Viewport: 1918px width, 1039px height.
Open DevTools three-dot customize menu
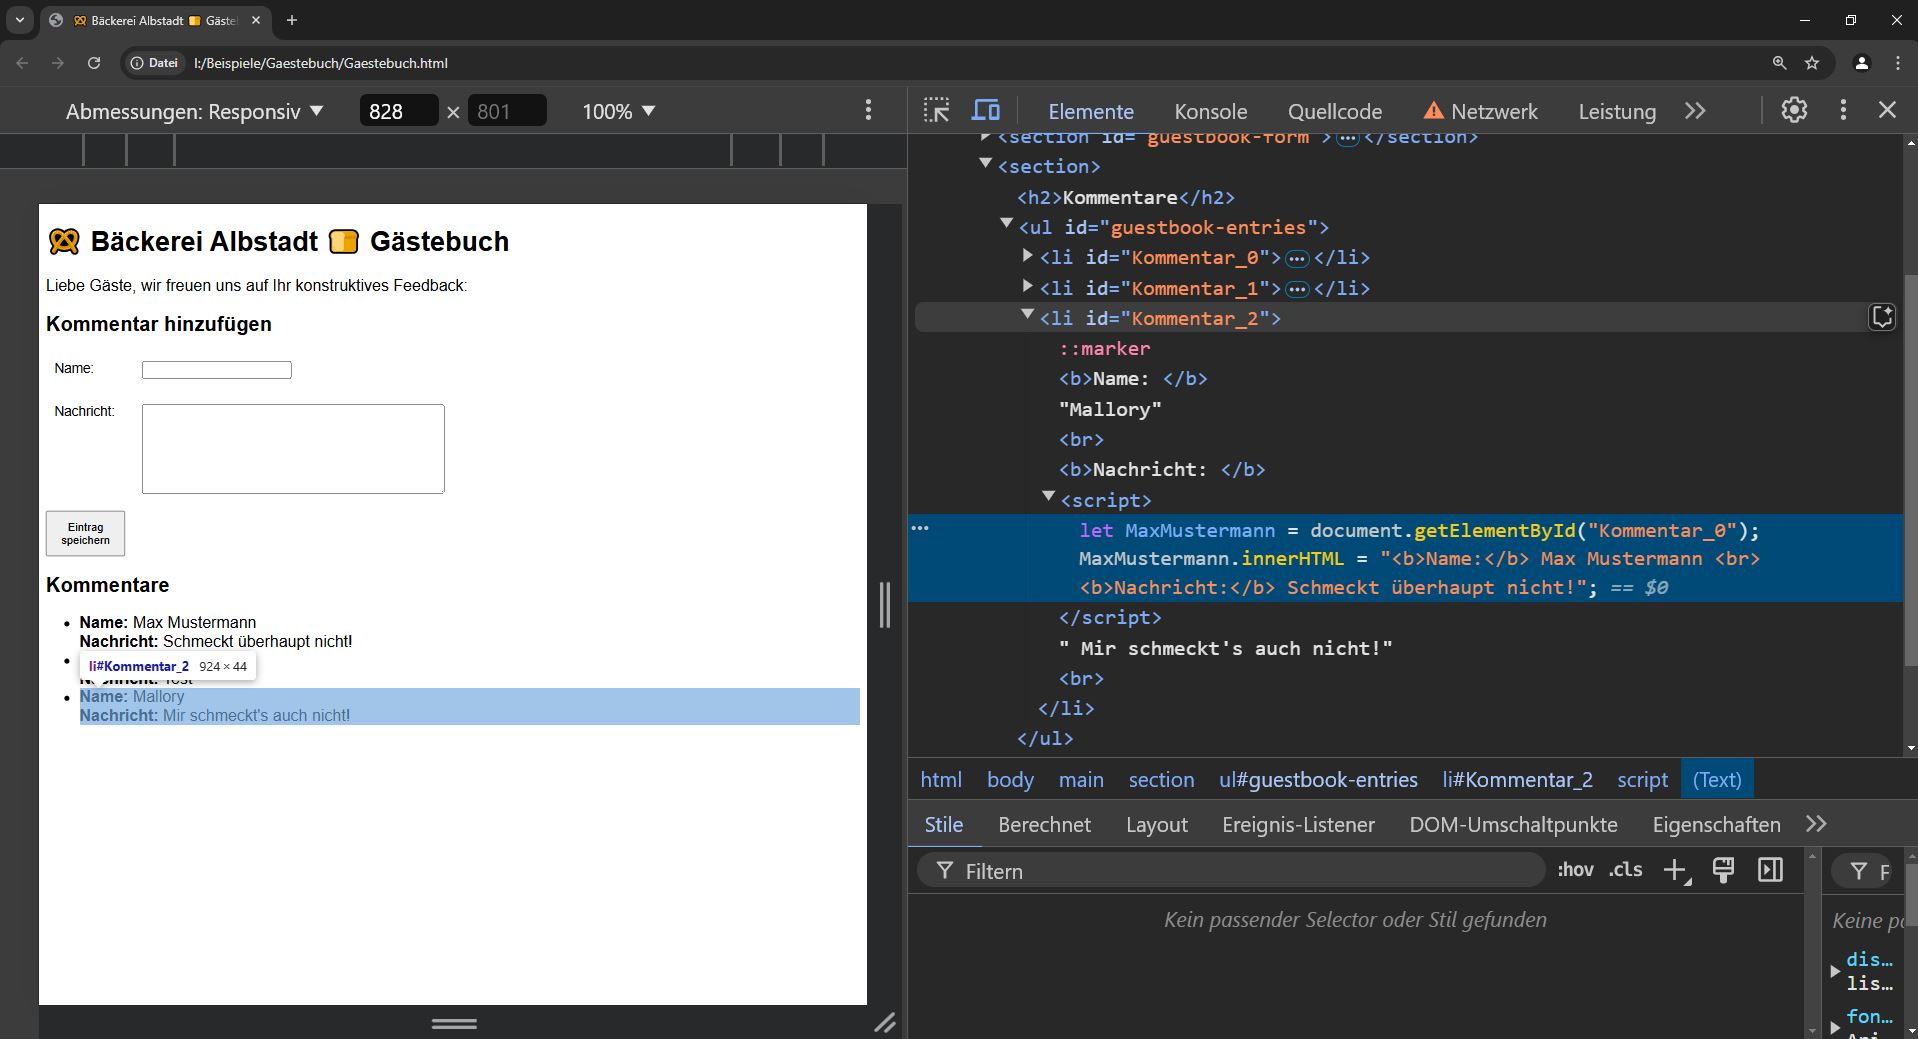click(1843, 110)
